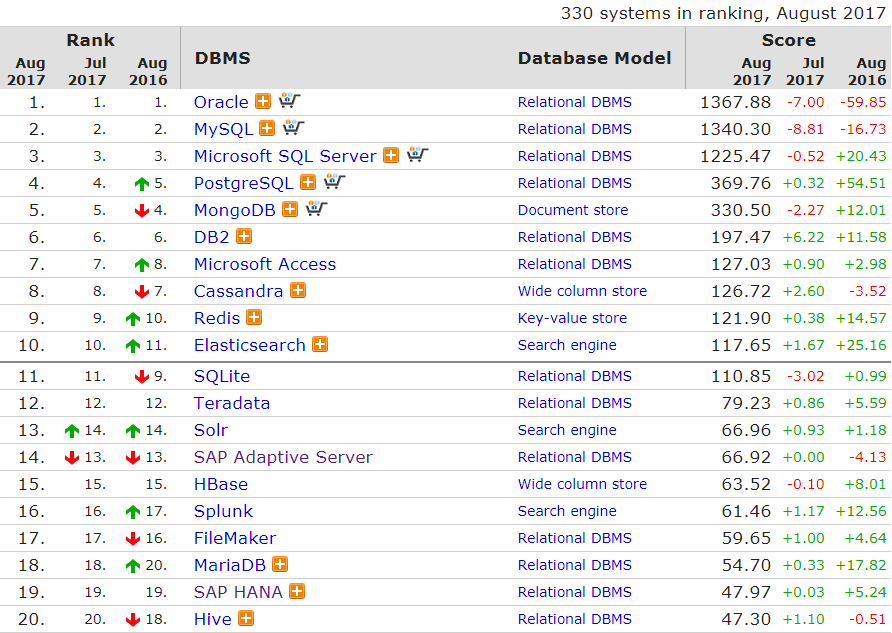Click the orange plus icon next to PostgreSQL
This screenshot has width=892, height=633.
[308, 182]
